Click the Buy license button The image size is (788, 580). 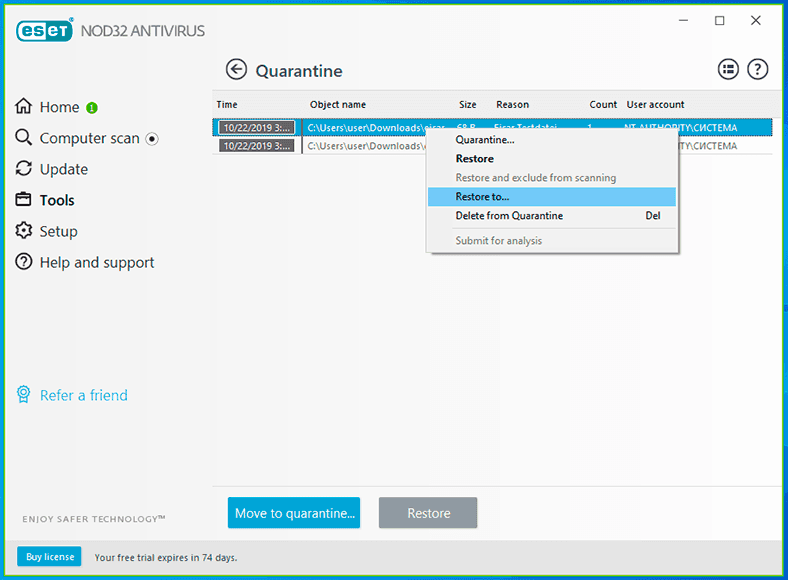(x=49, y=556)
